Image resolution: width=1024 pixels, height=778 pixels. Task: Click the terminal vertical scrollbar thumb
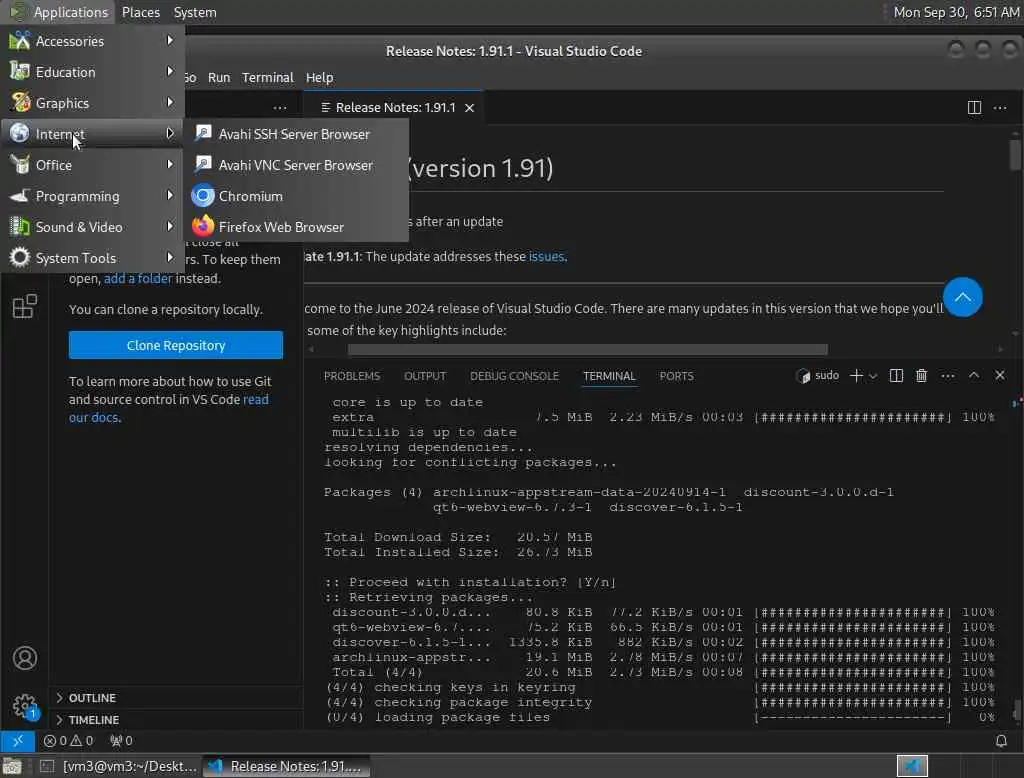1016,708
